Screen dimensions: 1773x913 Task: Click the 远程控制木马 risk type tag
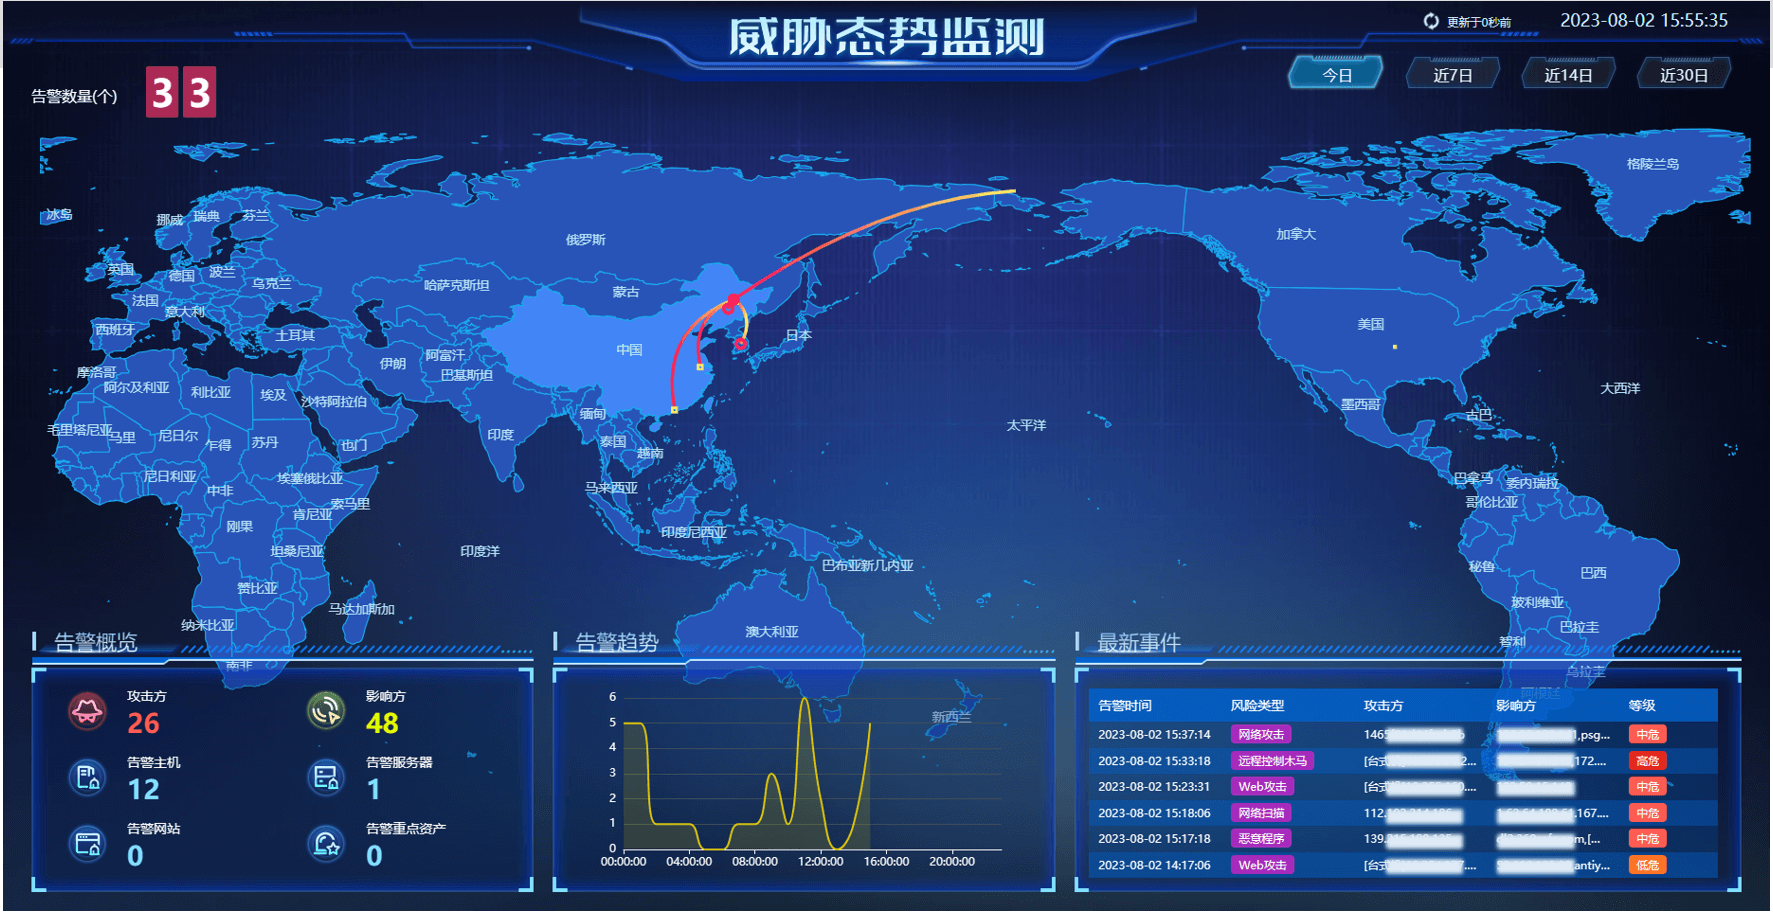(1272, 760)
